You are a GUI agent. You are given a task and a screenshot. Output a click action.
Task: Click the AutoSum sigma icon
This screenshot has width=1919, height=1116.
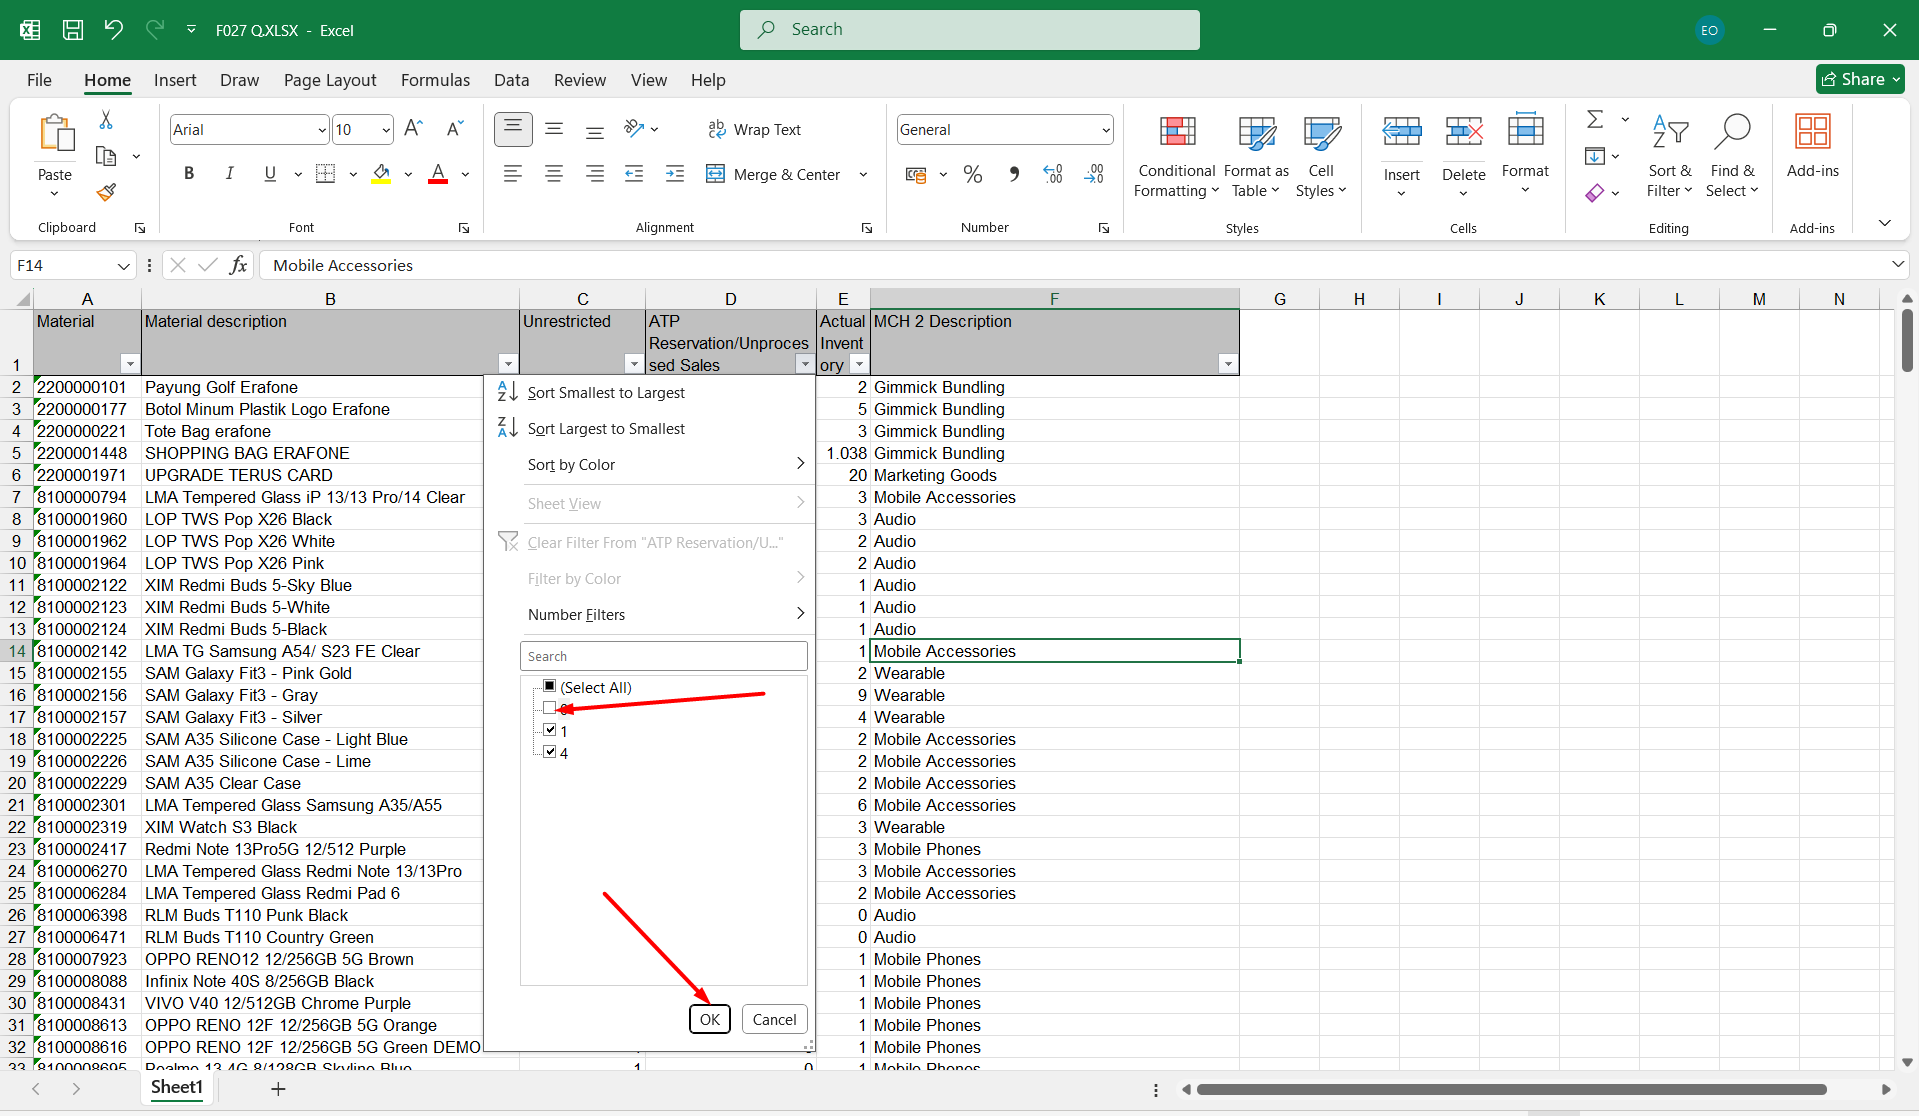pos(1595,120)
